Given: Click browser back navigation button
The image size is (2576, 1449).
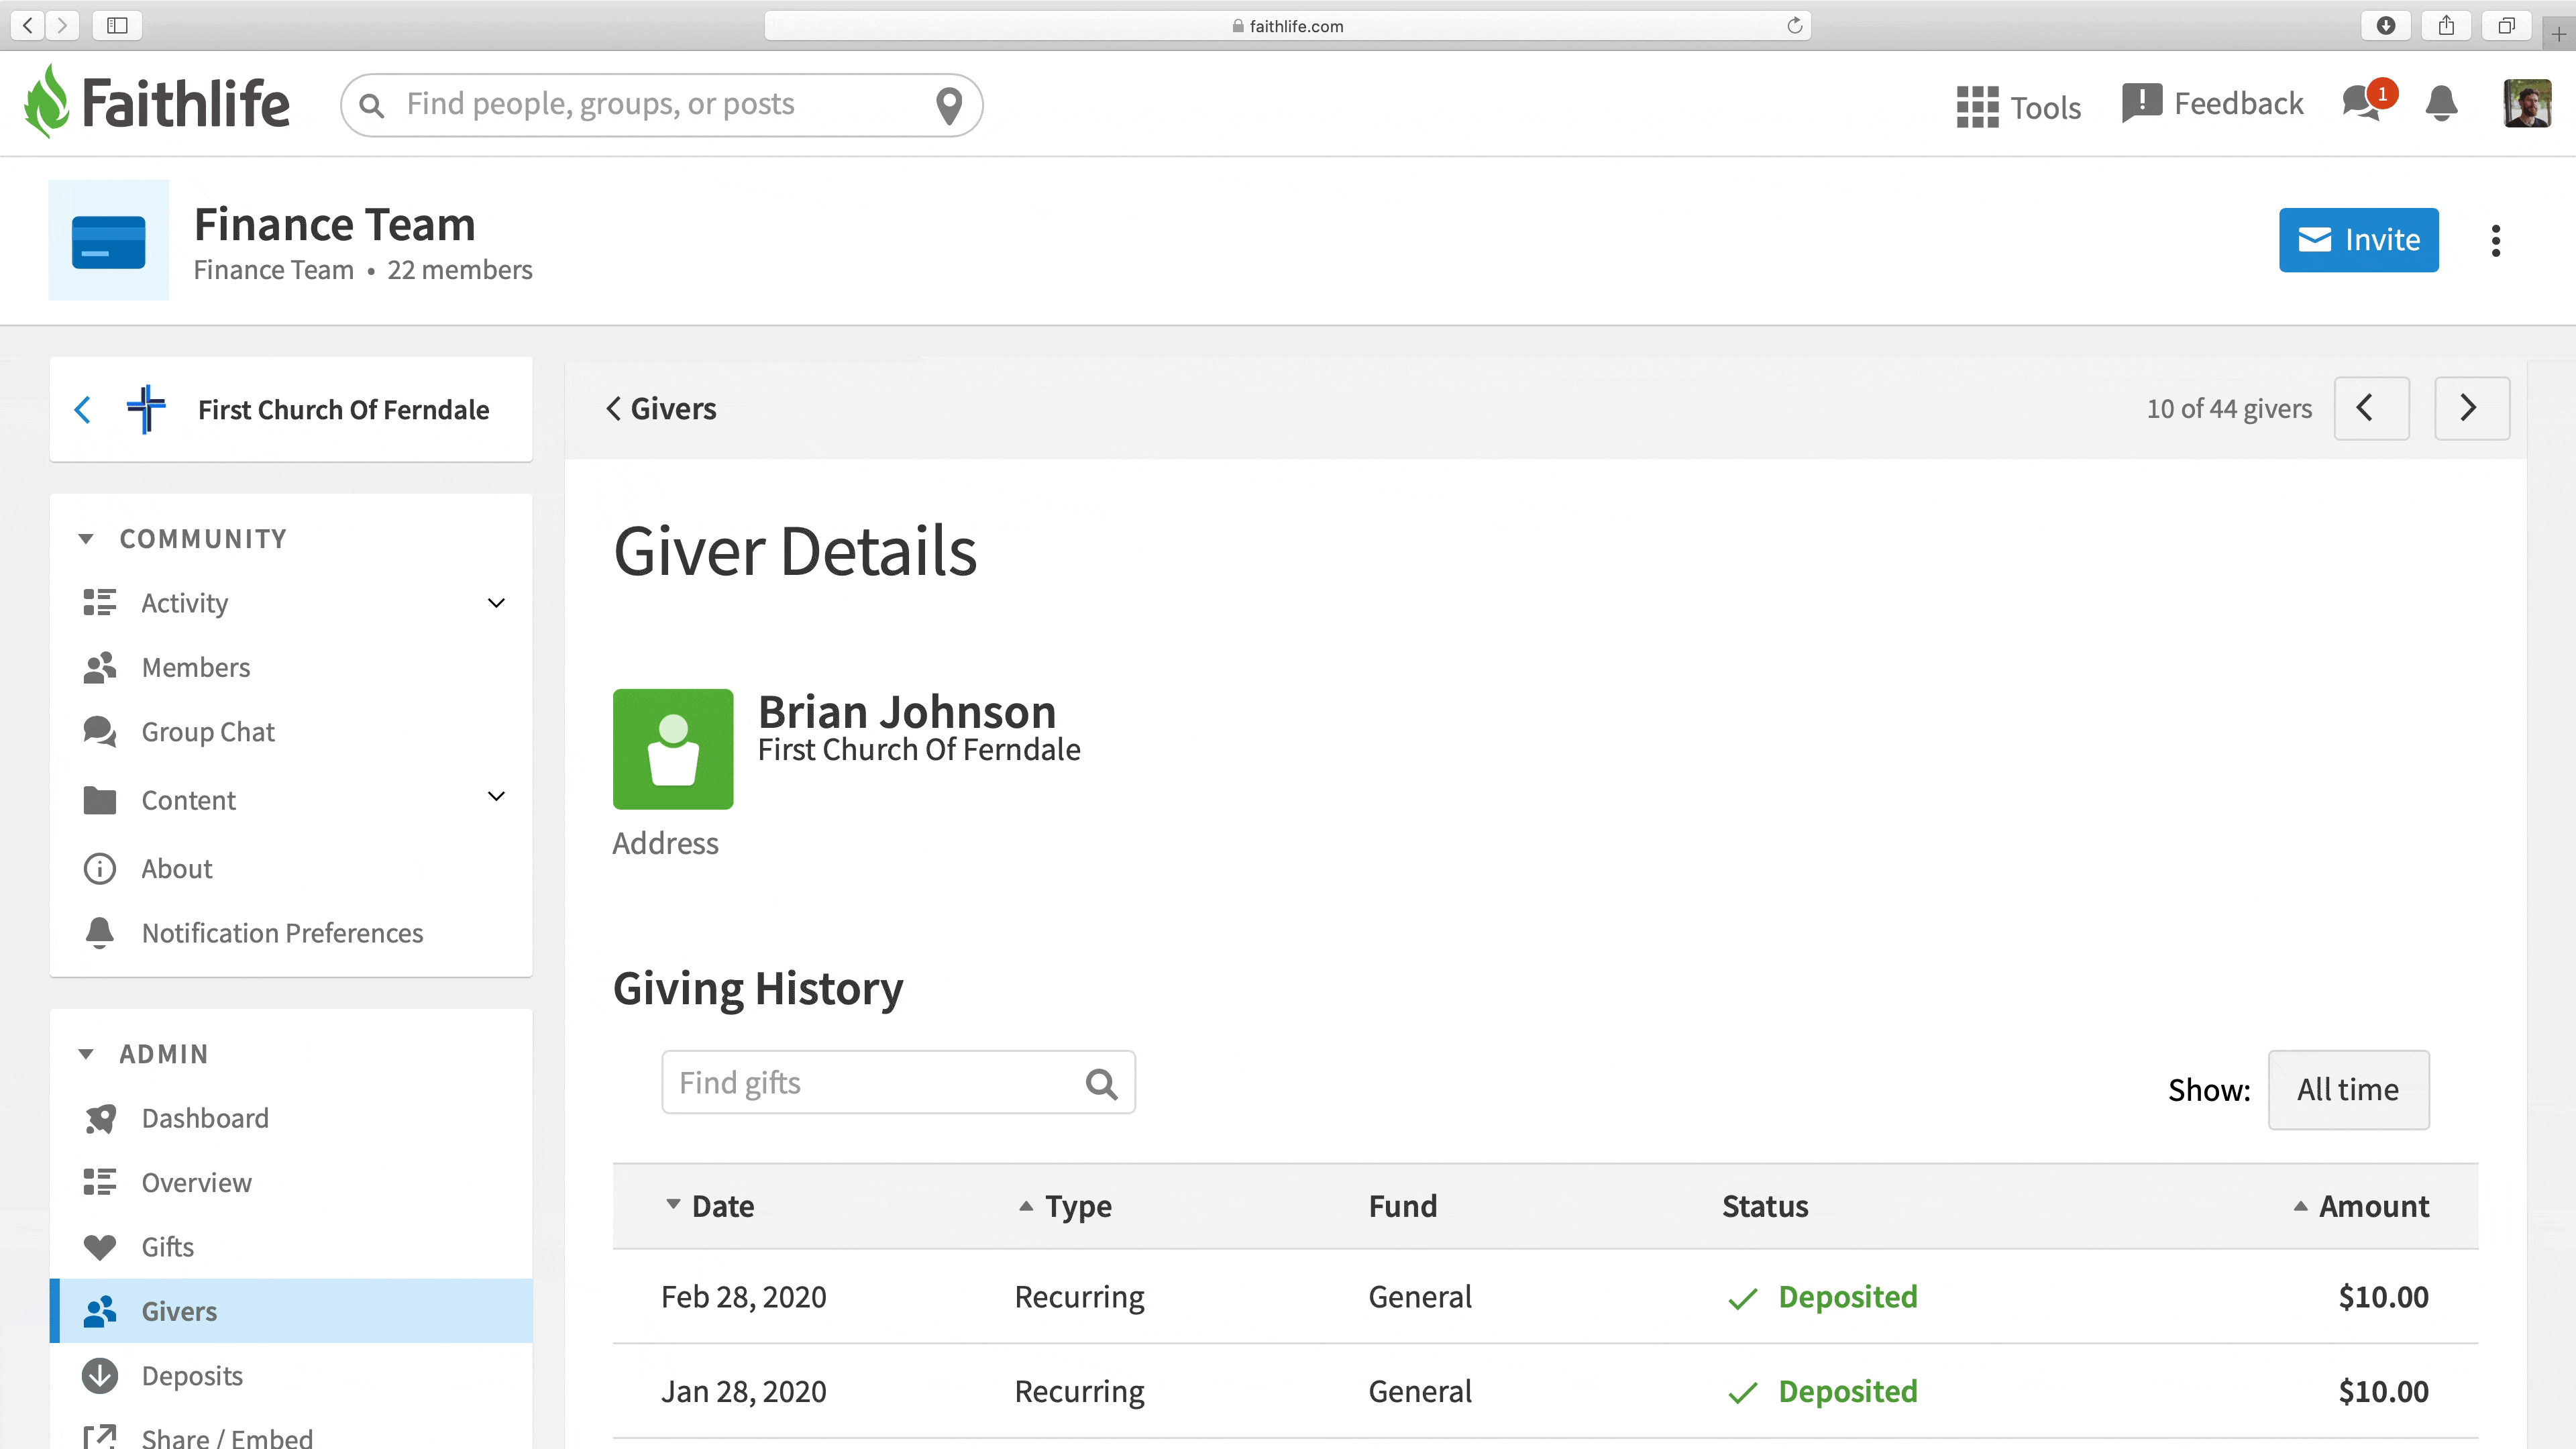Looking at the screenshot, I should (28, 25).
